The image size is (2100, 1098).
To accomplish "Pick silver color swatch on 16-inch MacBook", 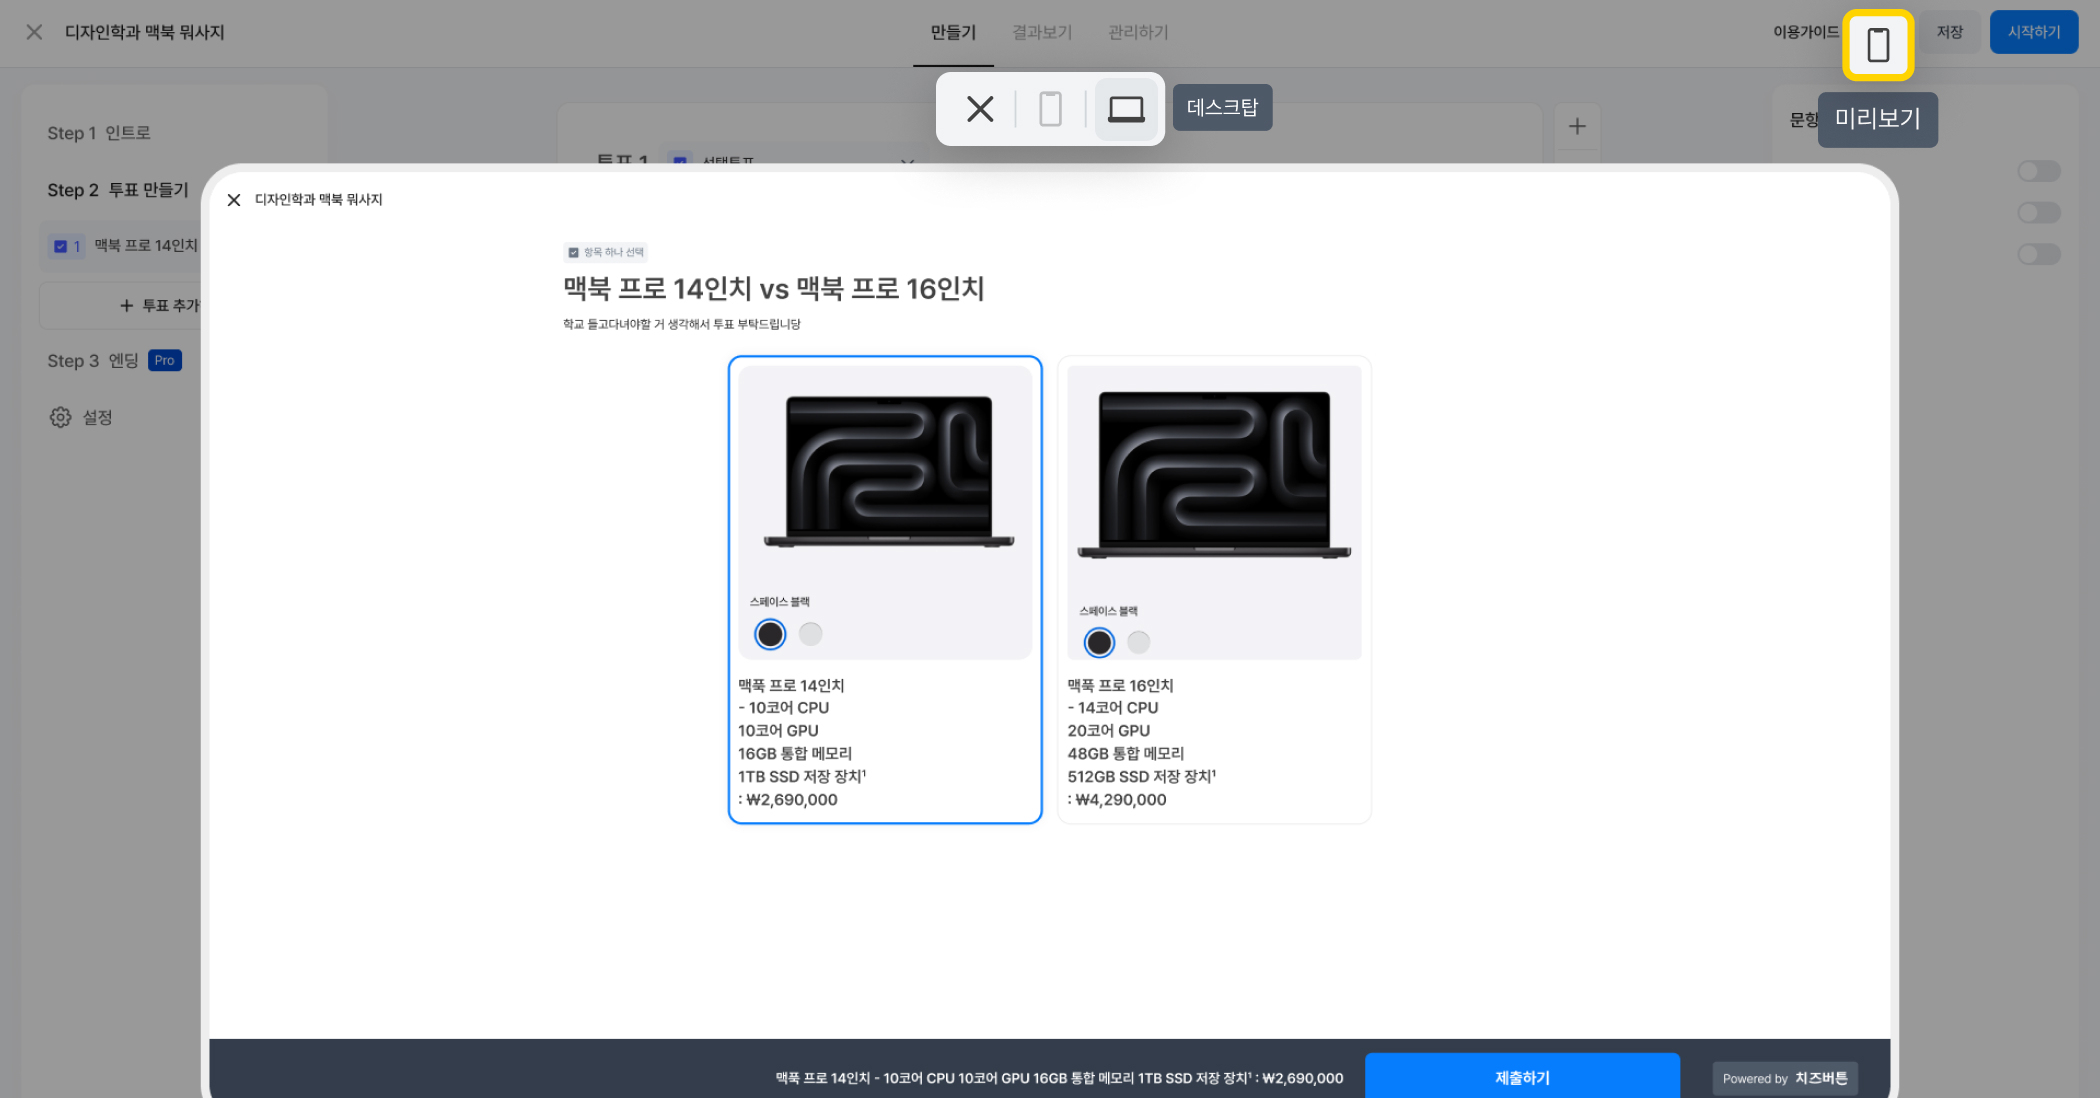I will (1138, 642).
